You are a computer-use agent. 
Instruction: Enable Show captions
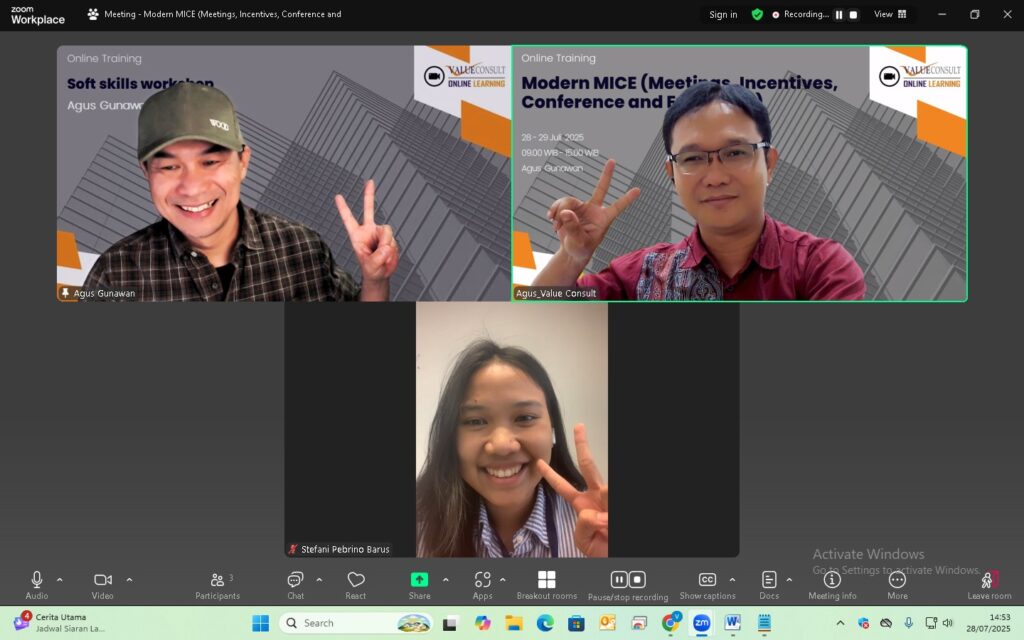coord(707,580)
